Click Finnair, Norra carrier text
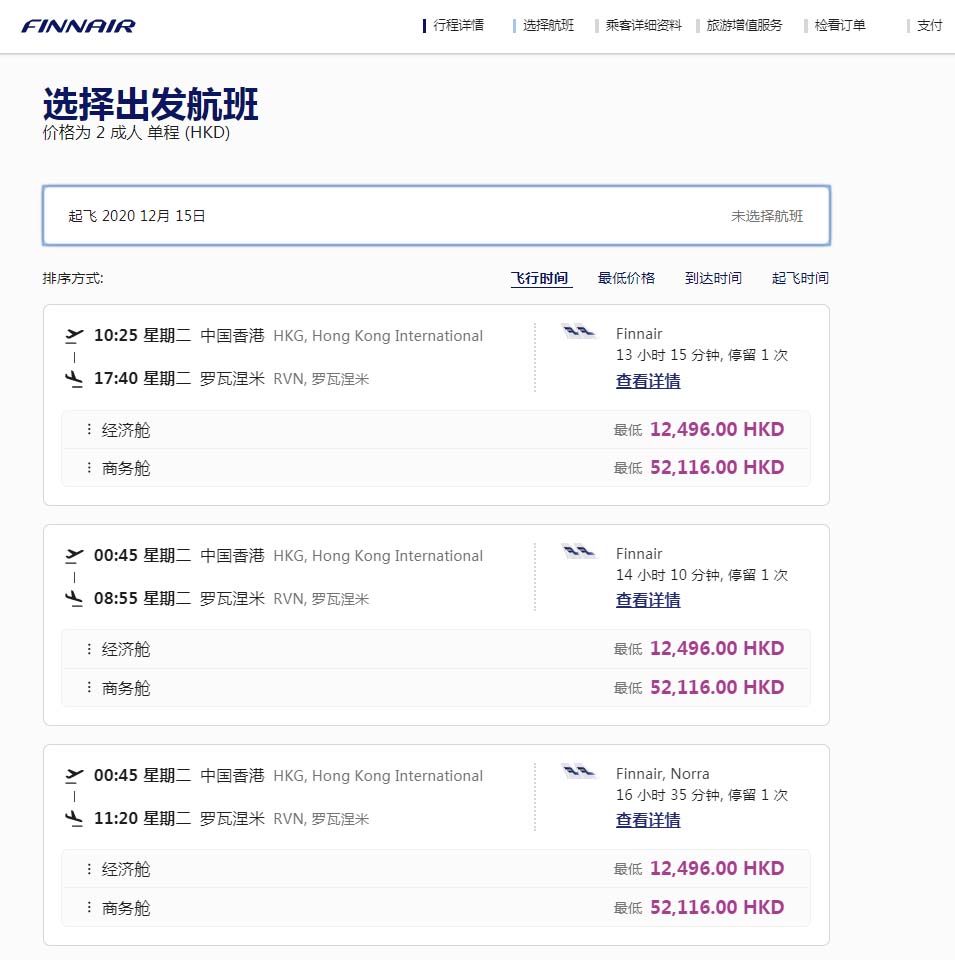Image resolution: width=955 pixels, height=960 pixels. [x=662, y=773]
